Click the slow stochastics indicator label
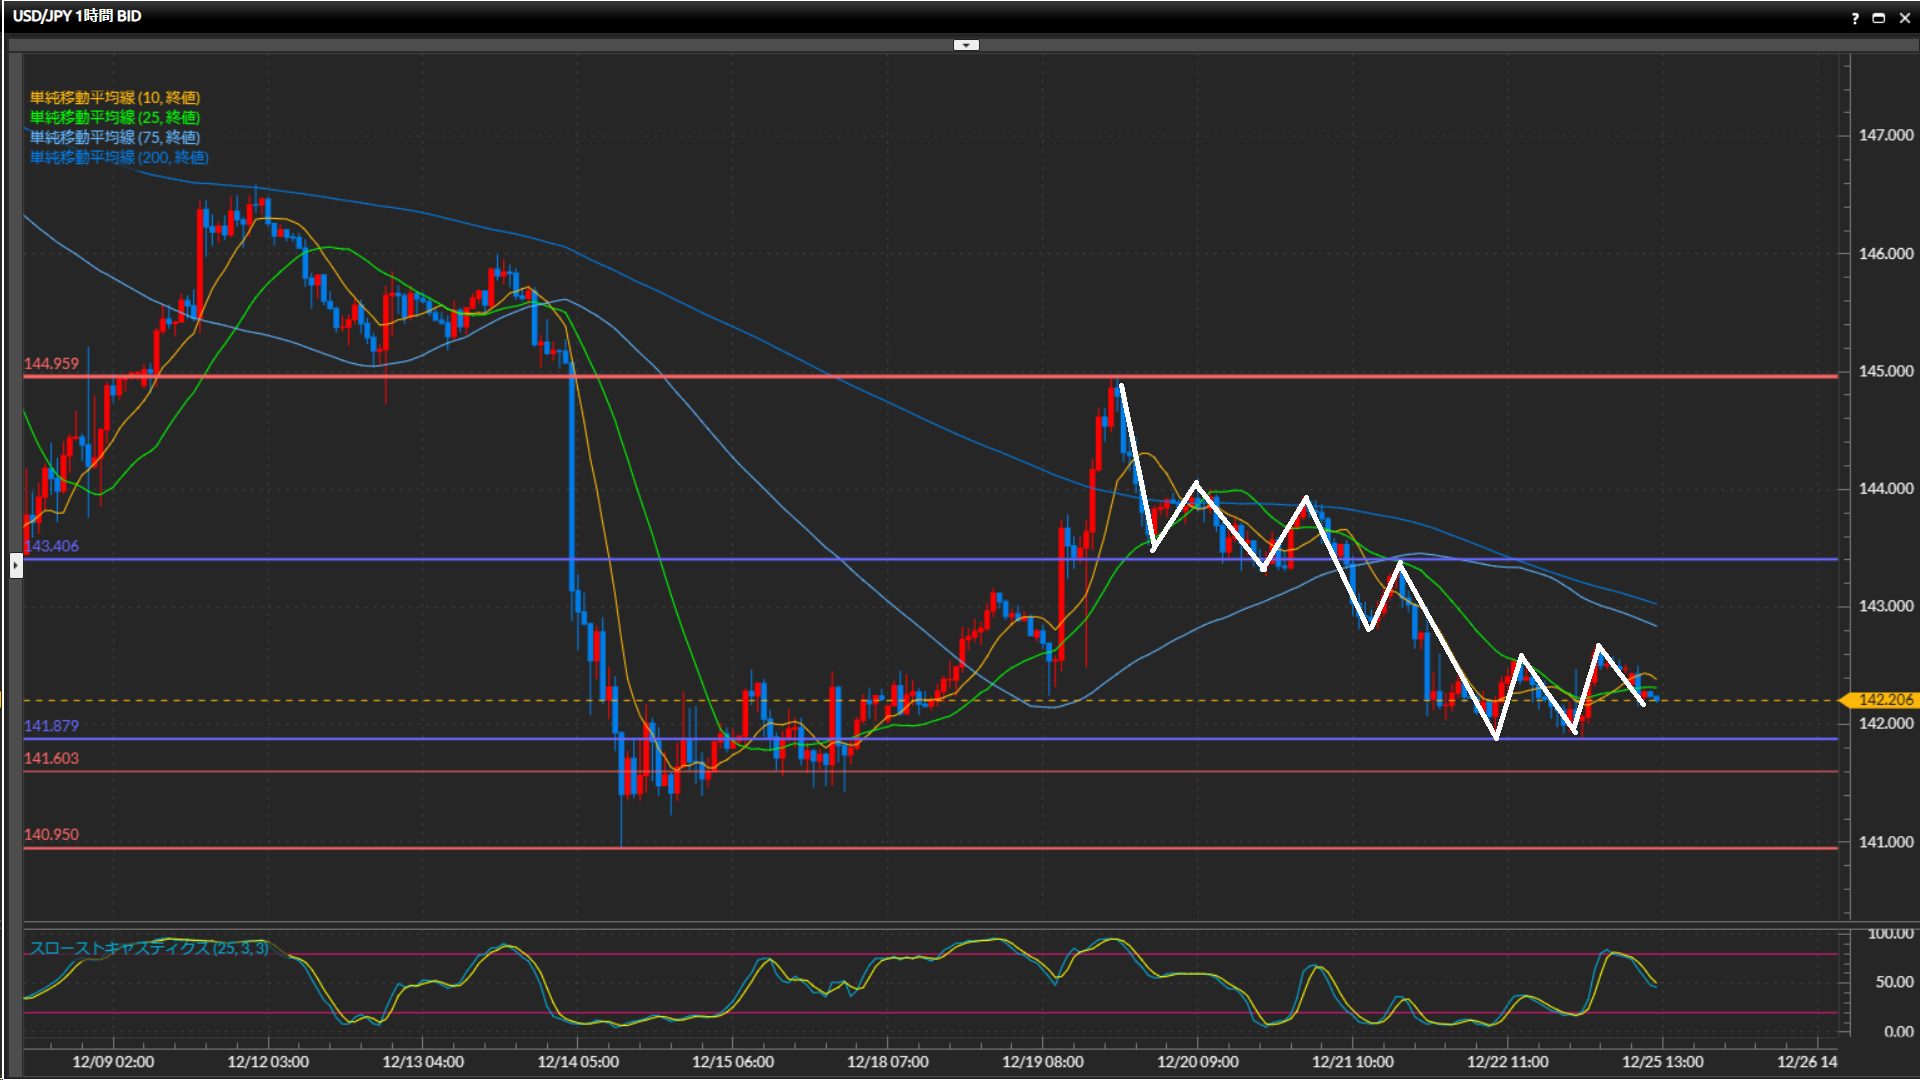The image size is (1920, 1080). (x=148, y=948)
